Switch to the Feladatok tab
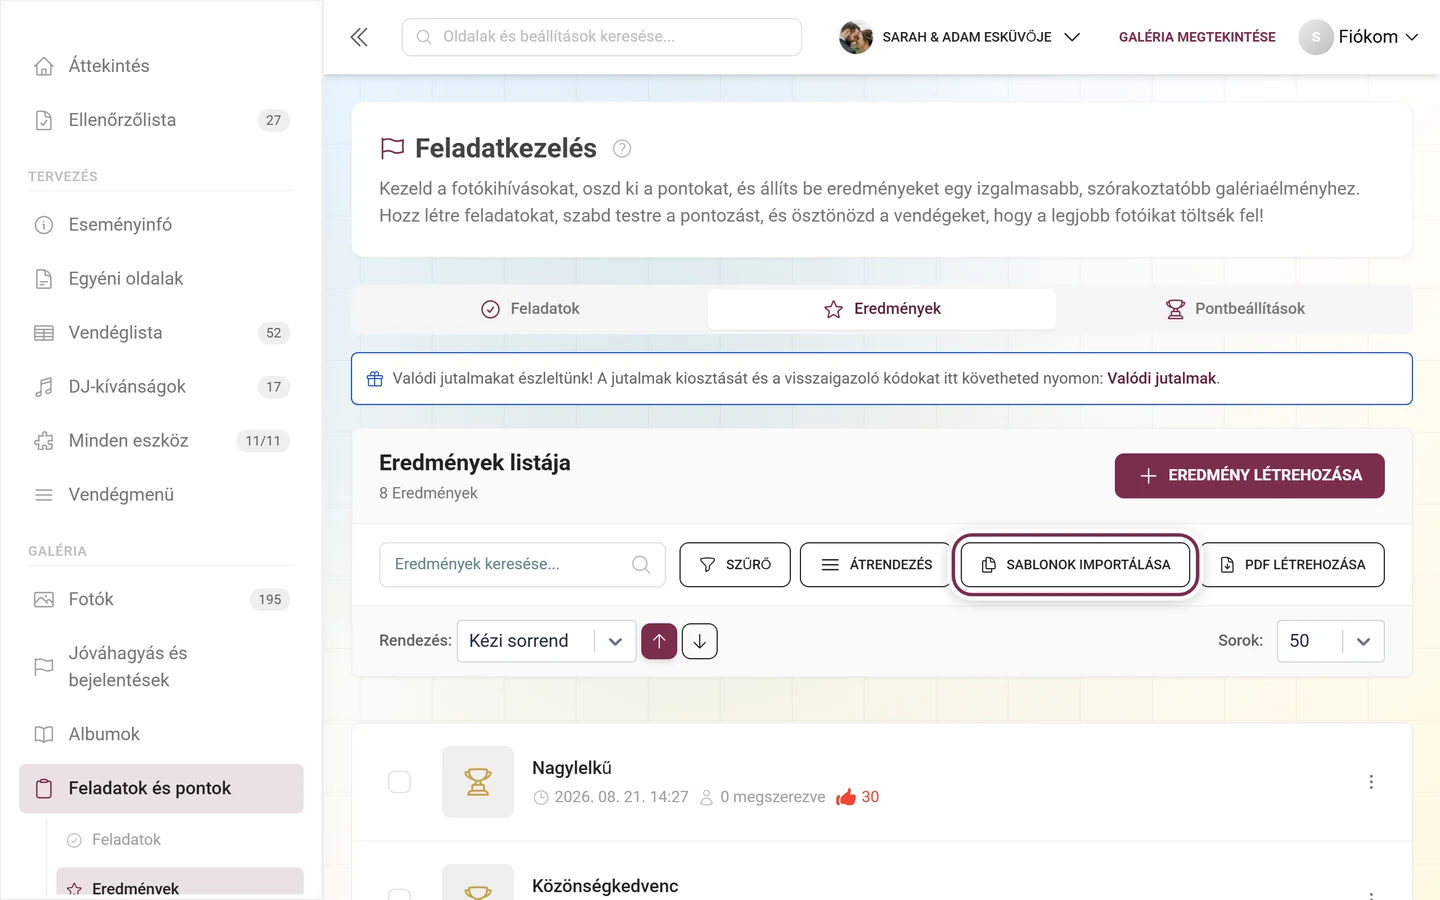Viewport: 1440px width, 900px height. 530,309
